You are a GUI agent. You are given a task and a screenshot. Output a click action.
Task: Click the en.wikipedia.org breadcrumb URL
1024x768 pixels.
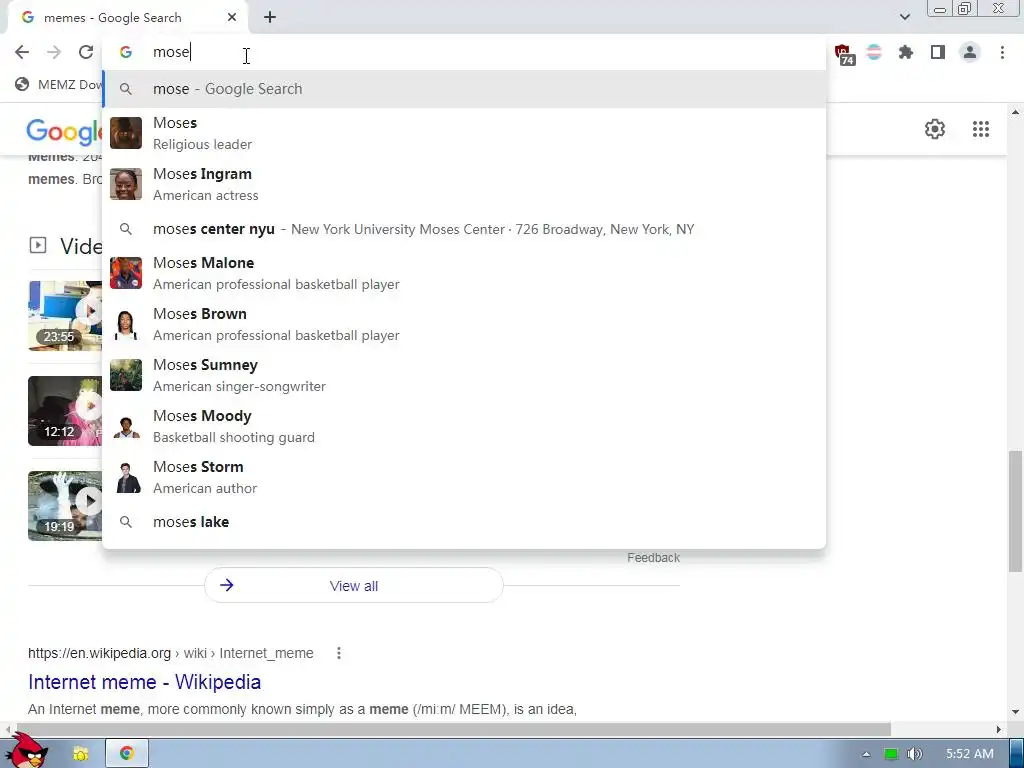click(x=170, y=653)
